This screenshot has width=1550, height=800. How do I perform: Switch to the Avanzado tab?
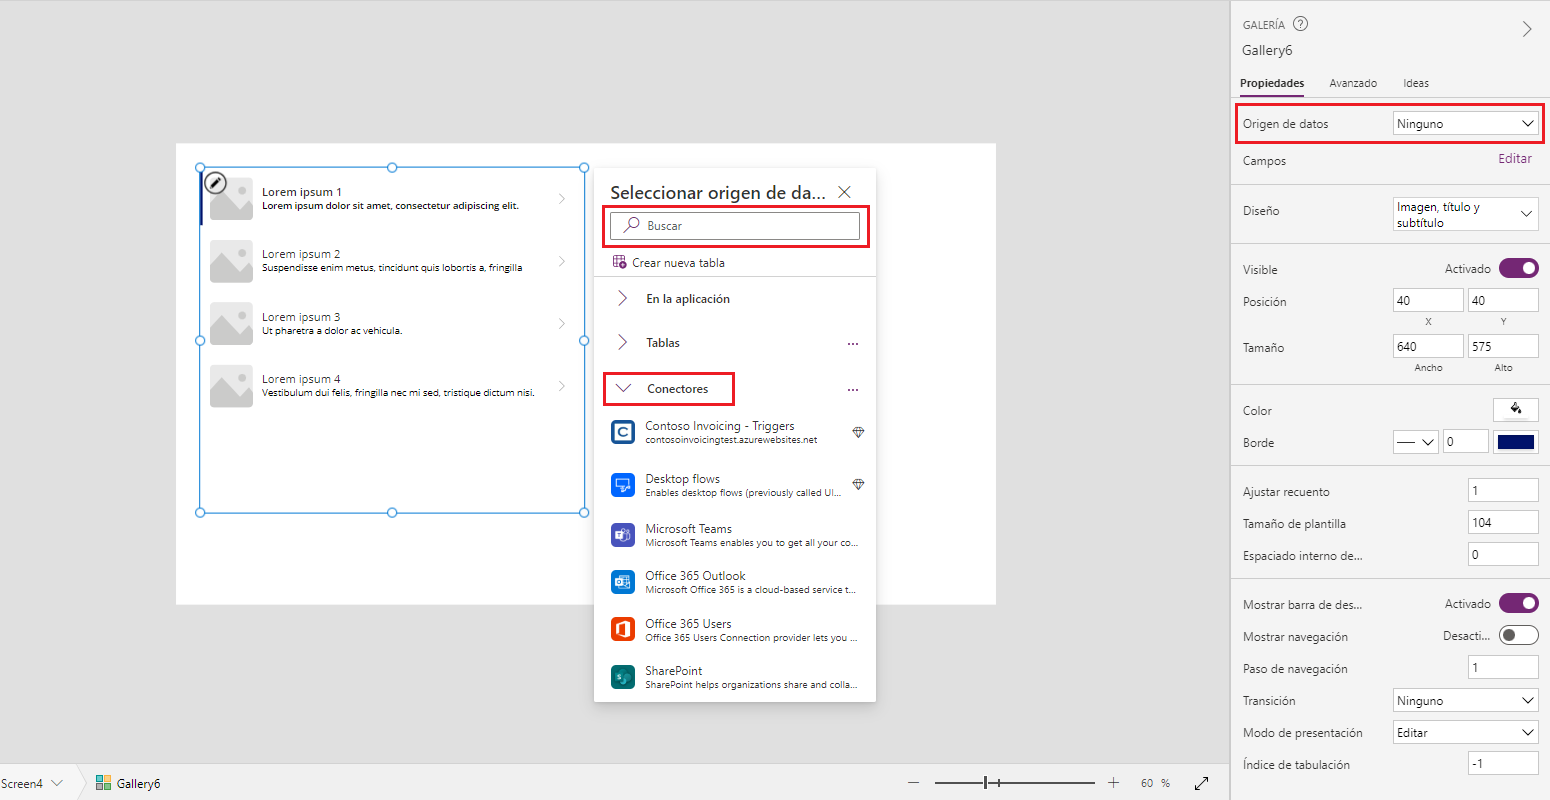[1353, 84]
